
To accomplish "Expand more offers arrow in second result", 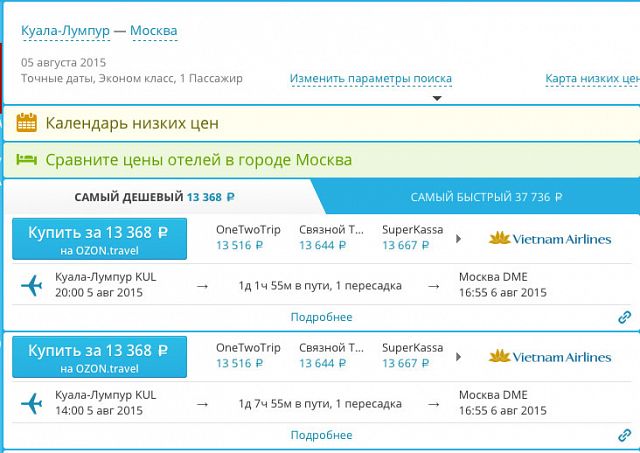I will click(459, 357).
